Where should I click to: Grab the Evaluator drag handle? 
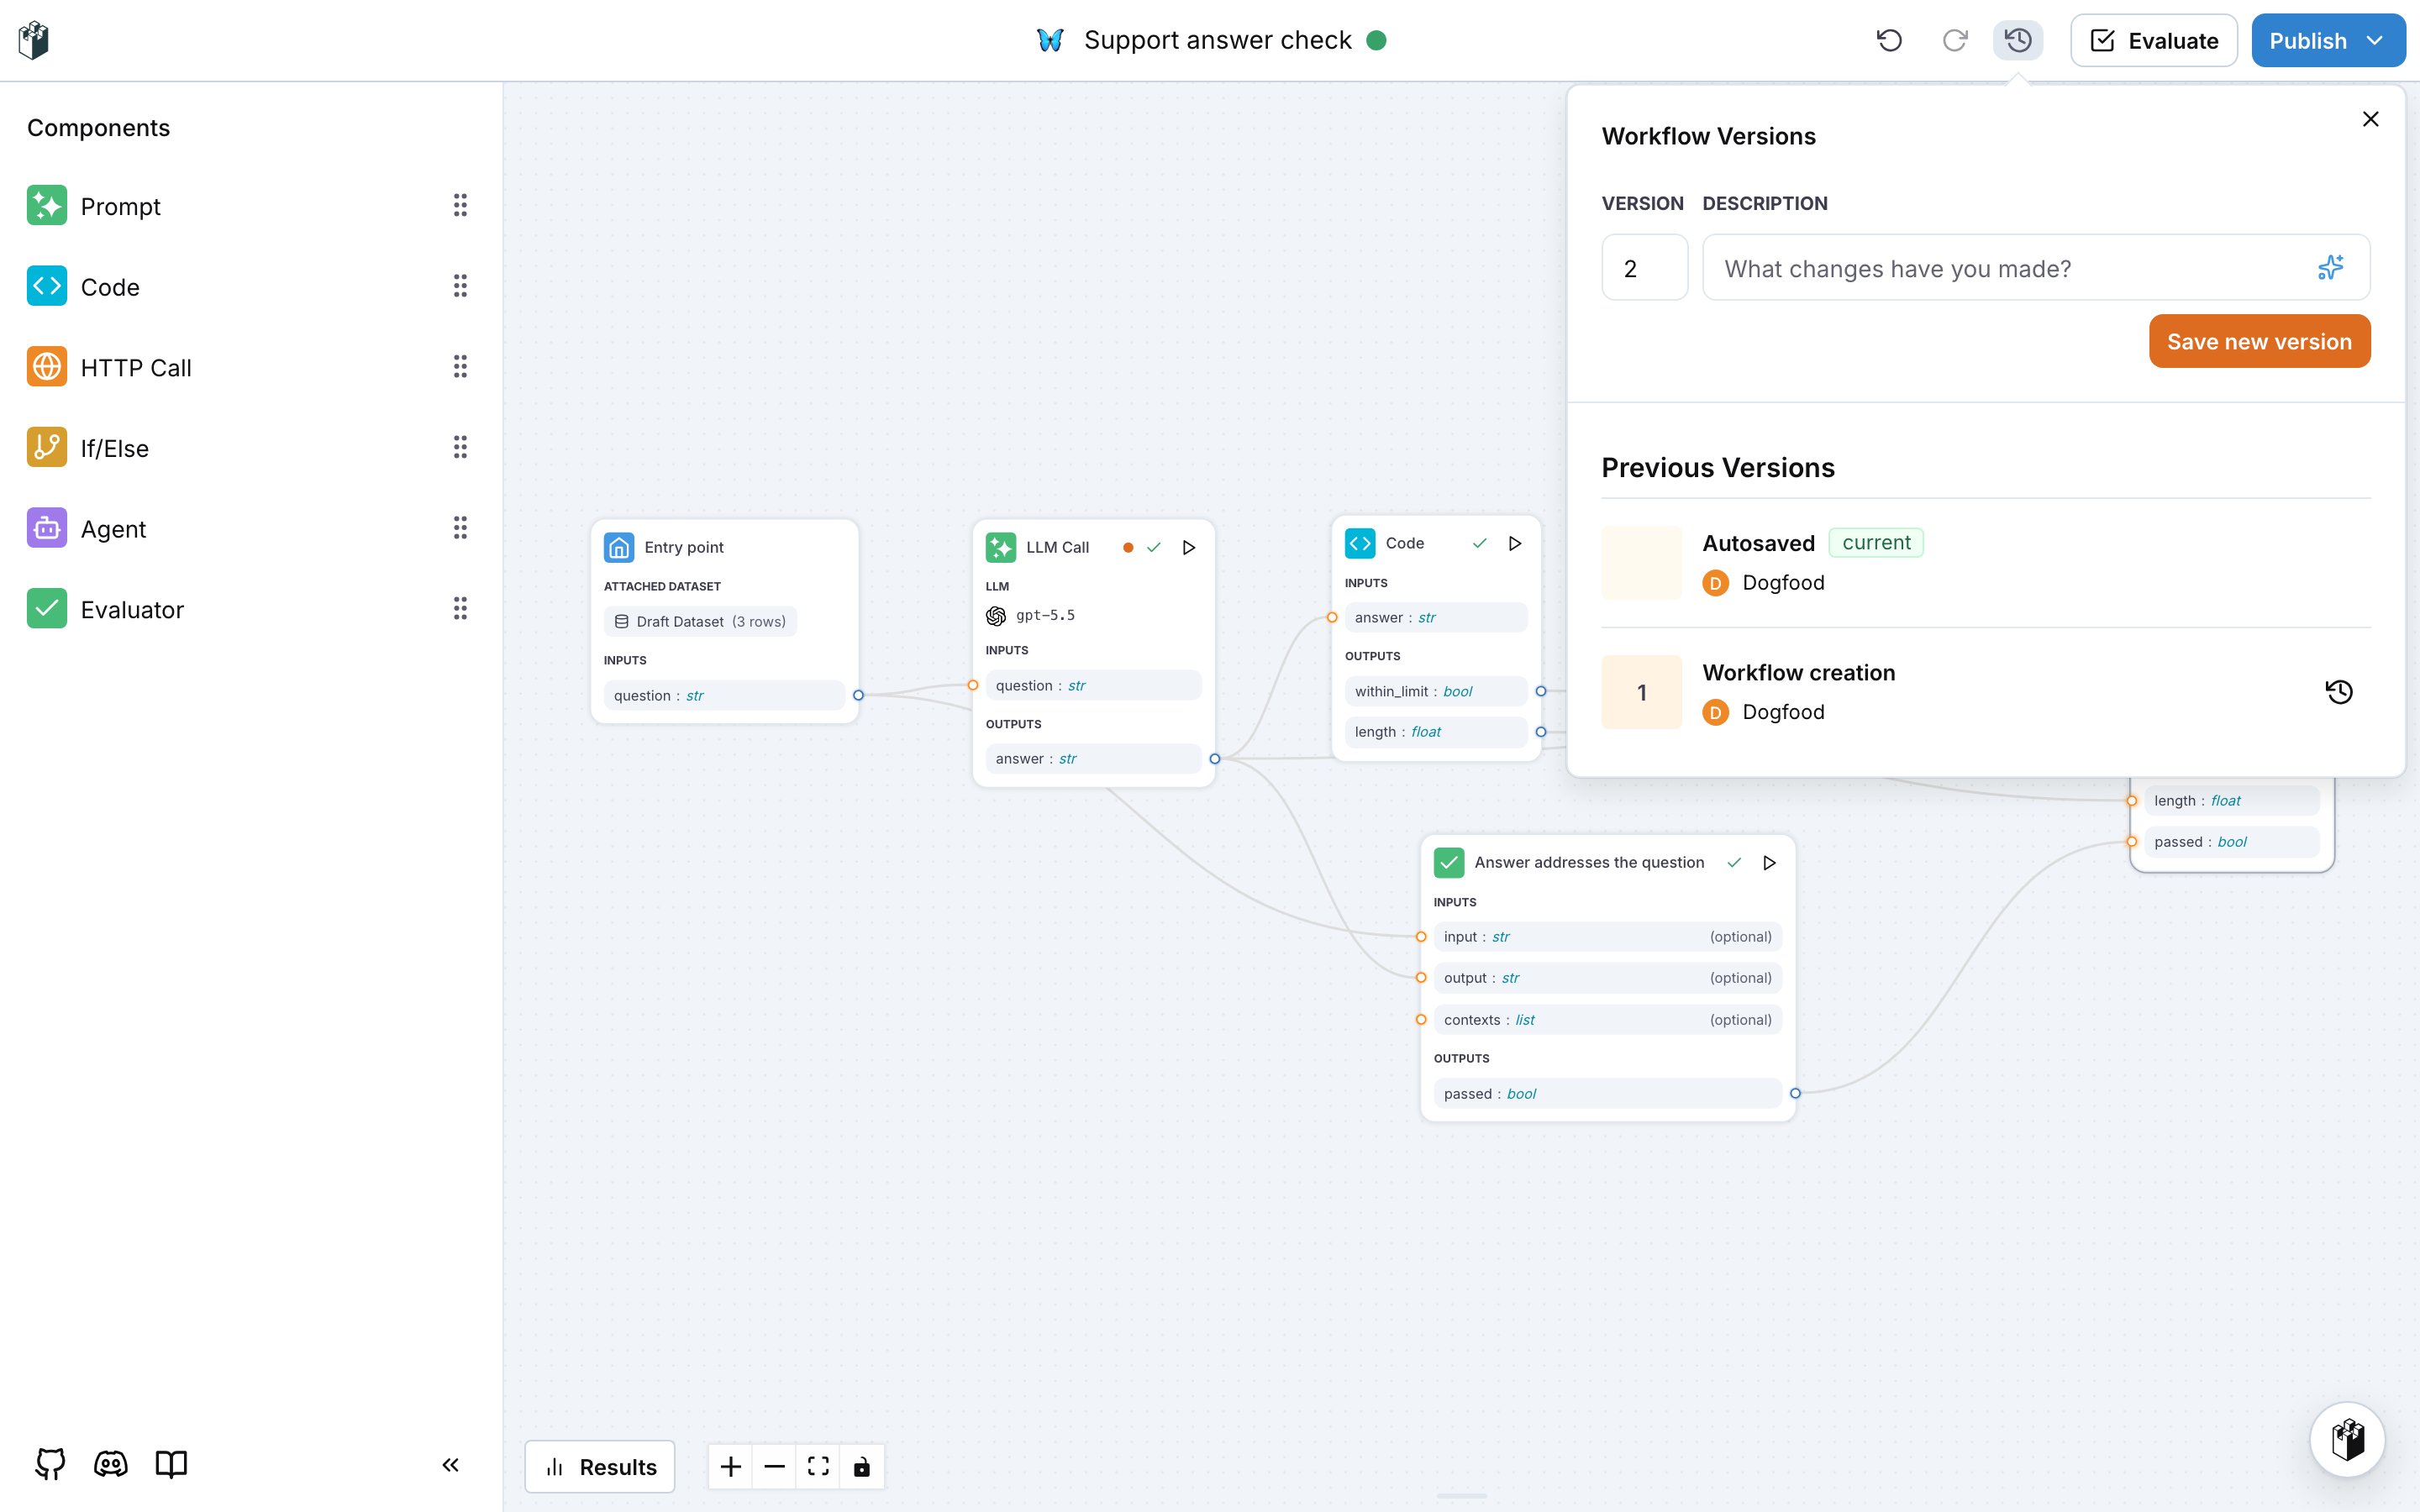(460, 609)
